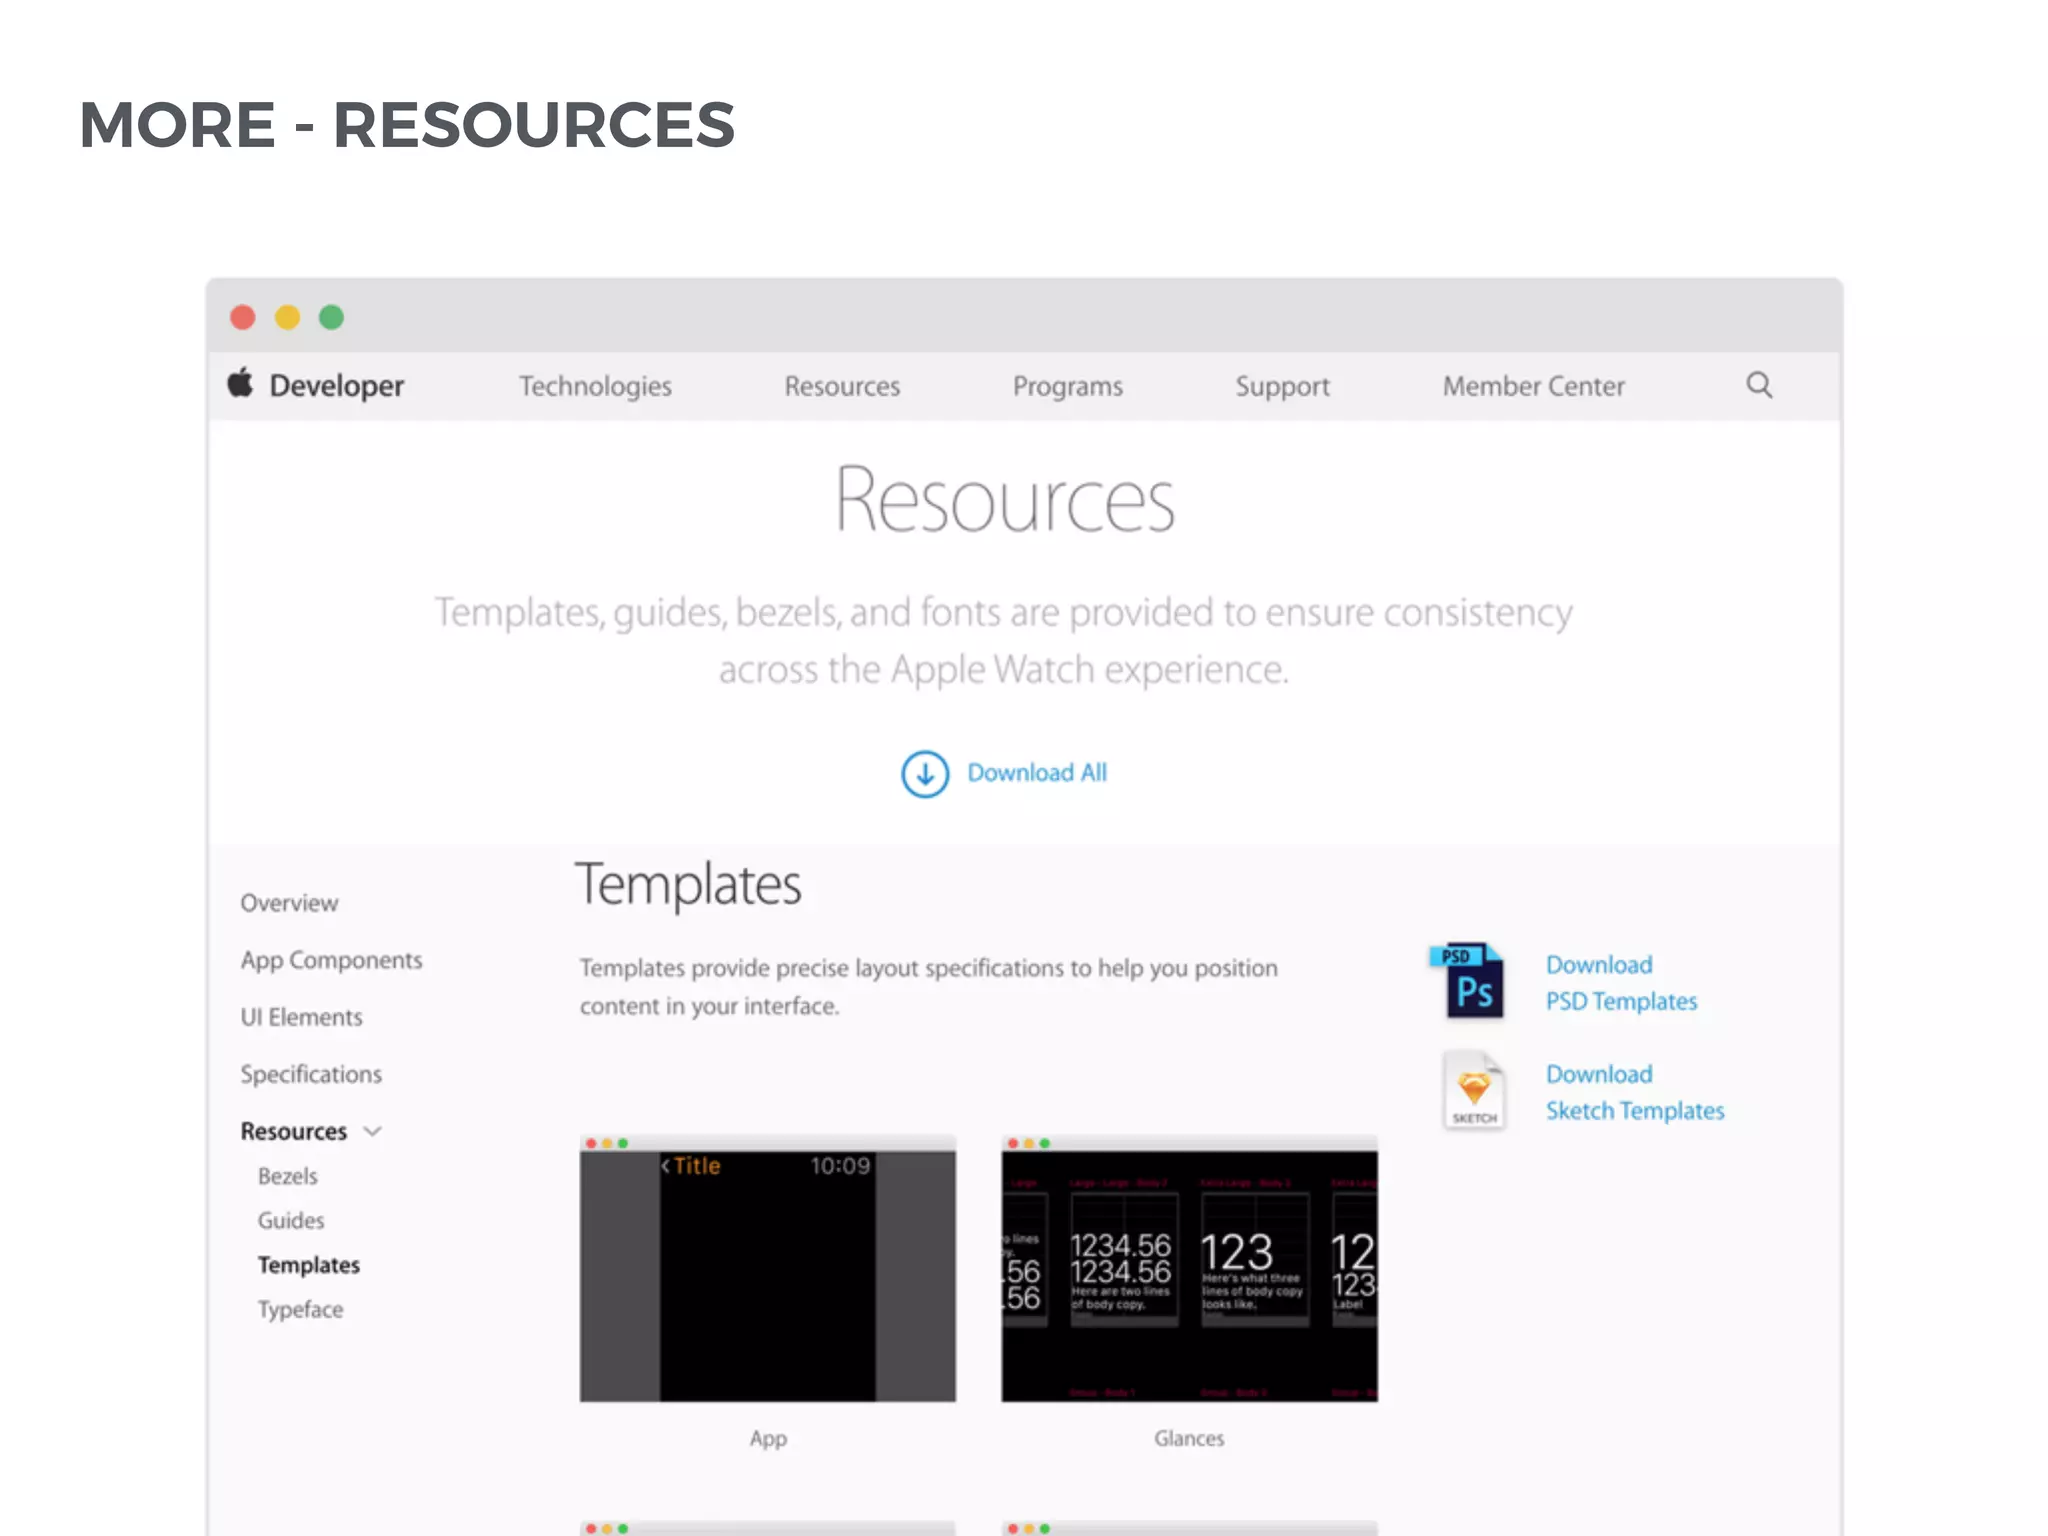Click the green maximize window button

point(331,318)
